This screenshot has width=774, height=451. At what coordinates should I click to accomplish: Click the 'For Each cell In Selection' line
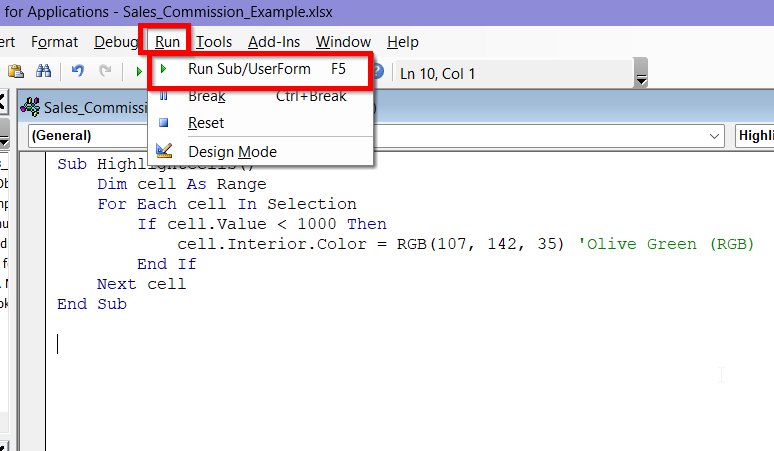tap(227, 204)
